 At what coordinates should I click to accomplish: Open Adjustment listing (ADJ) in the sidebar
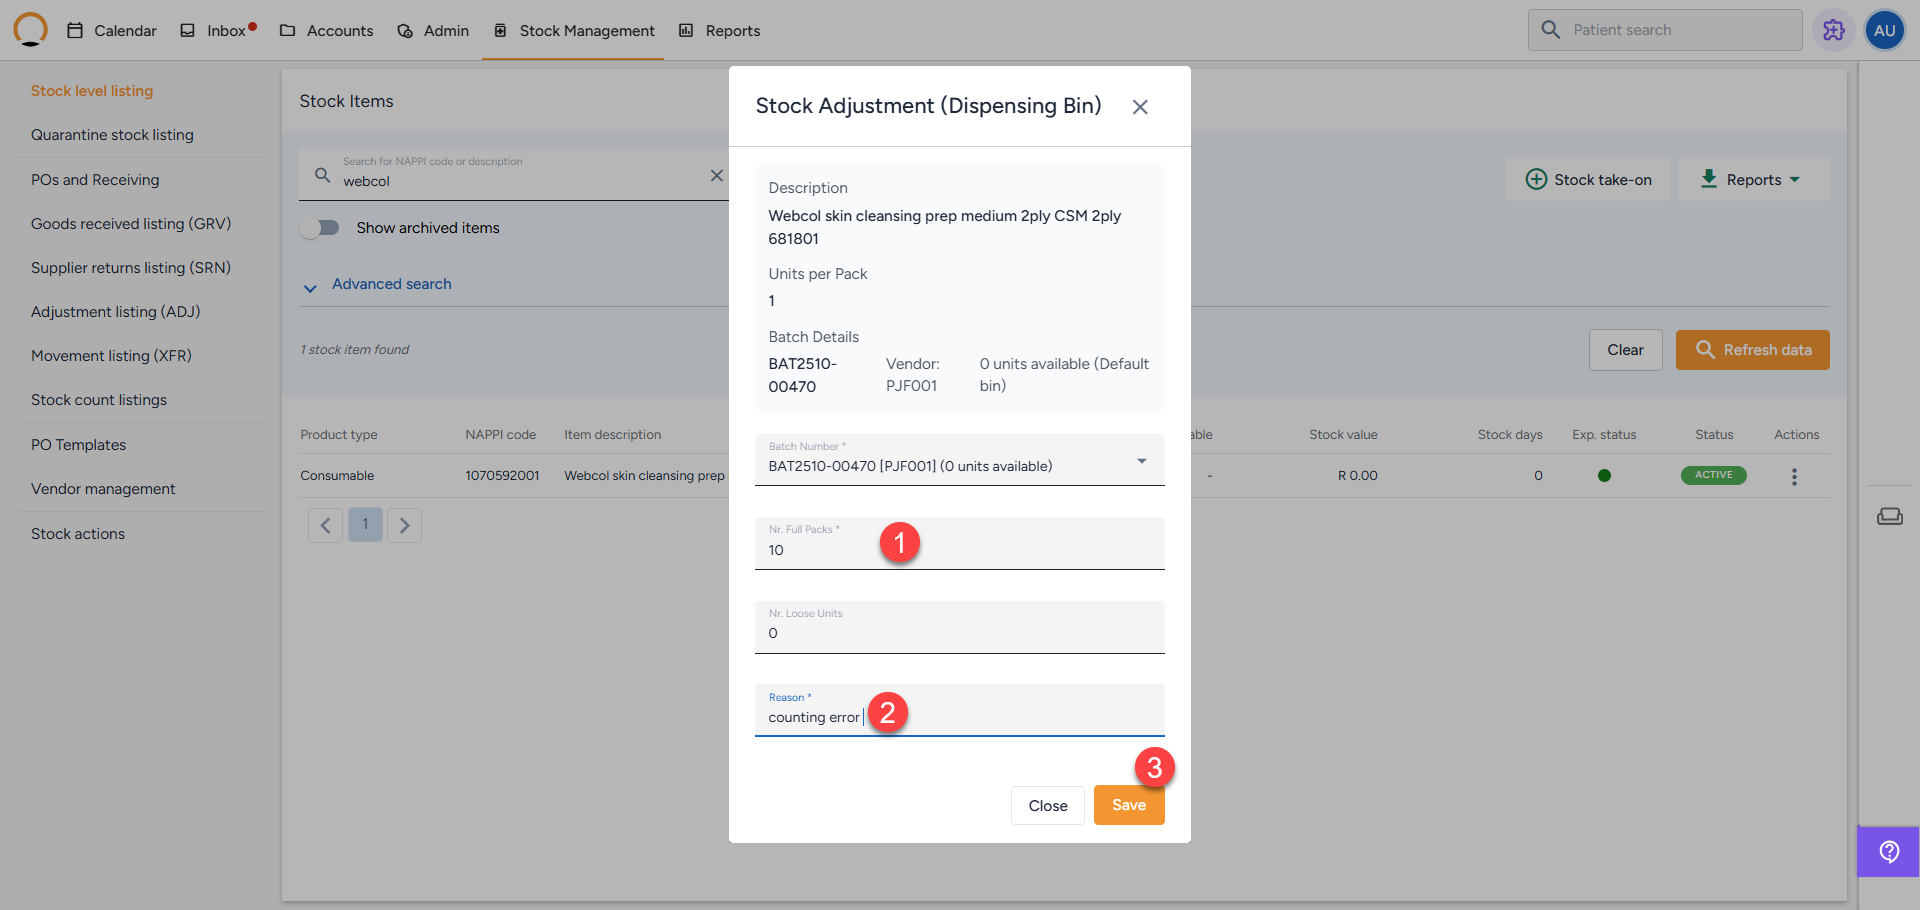[115, 312]
